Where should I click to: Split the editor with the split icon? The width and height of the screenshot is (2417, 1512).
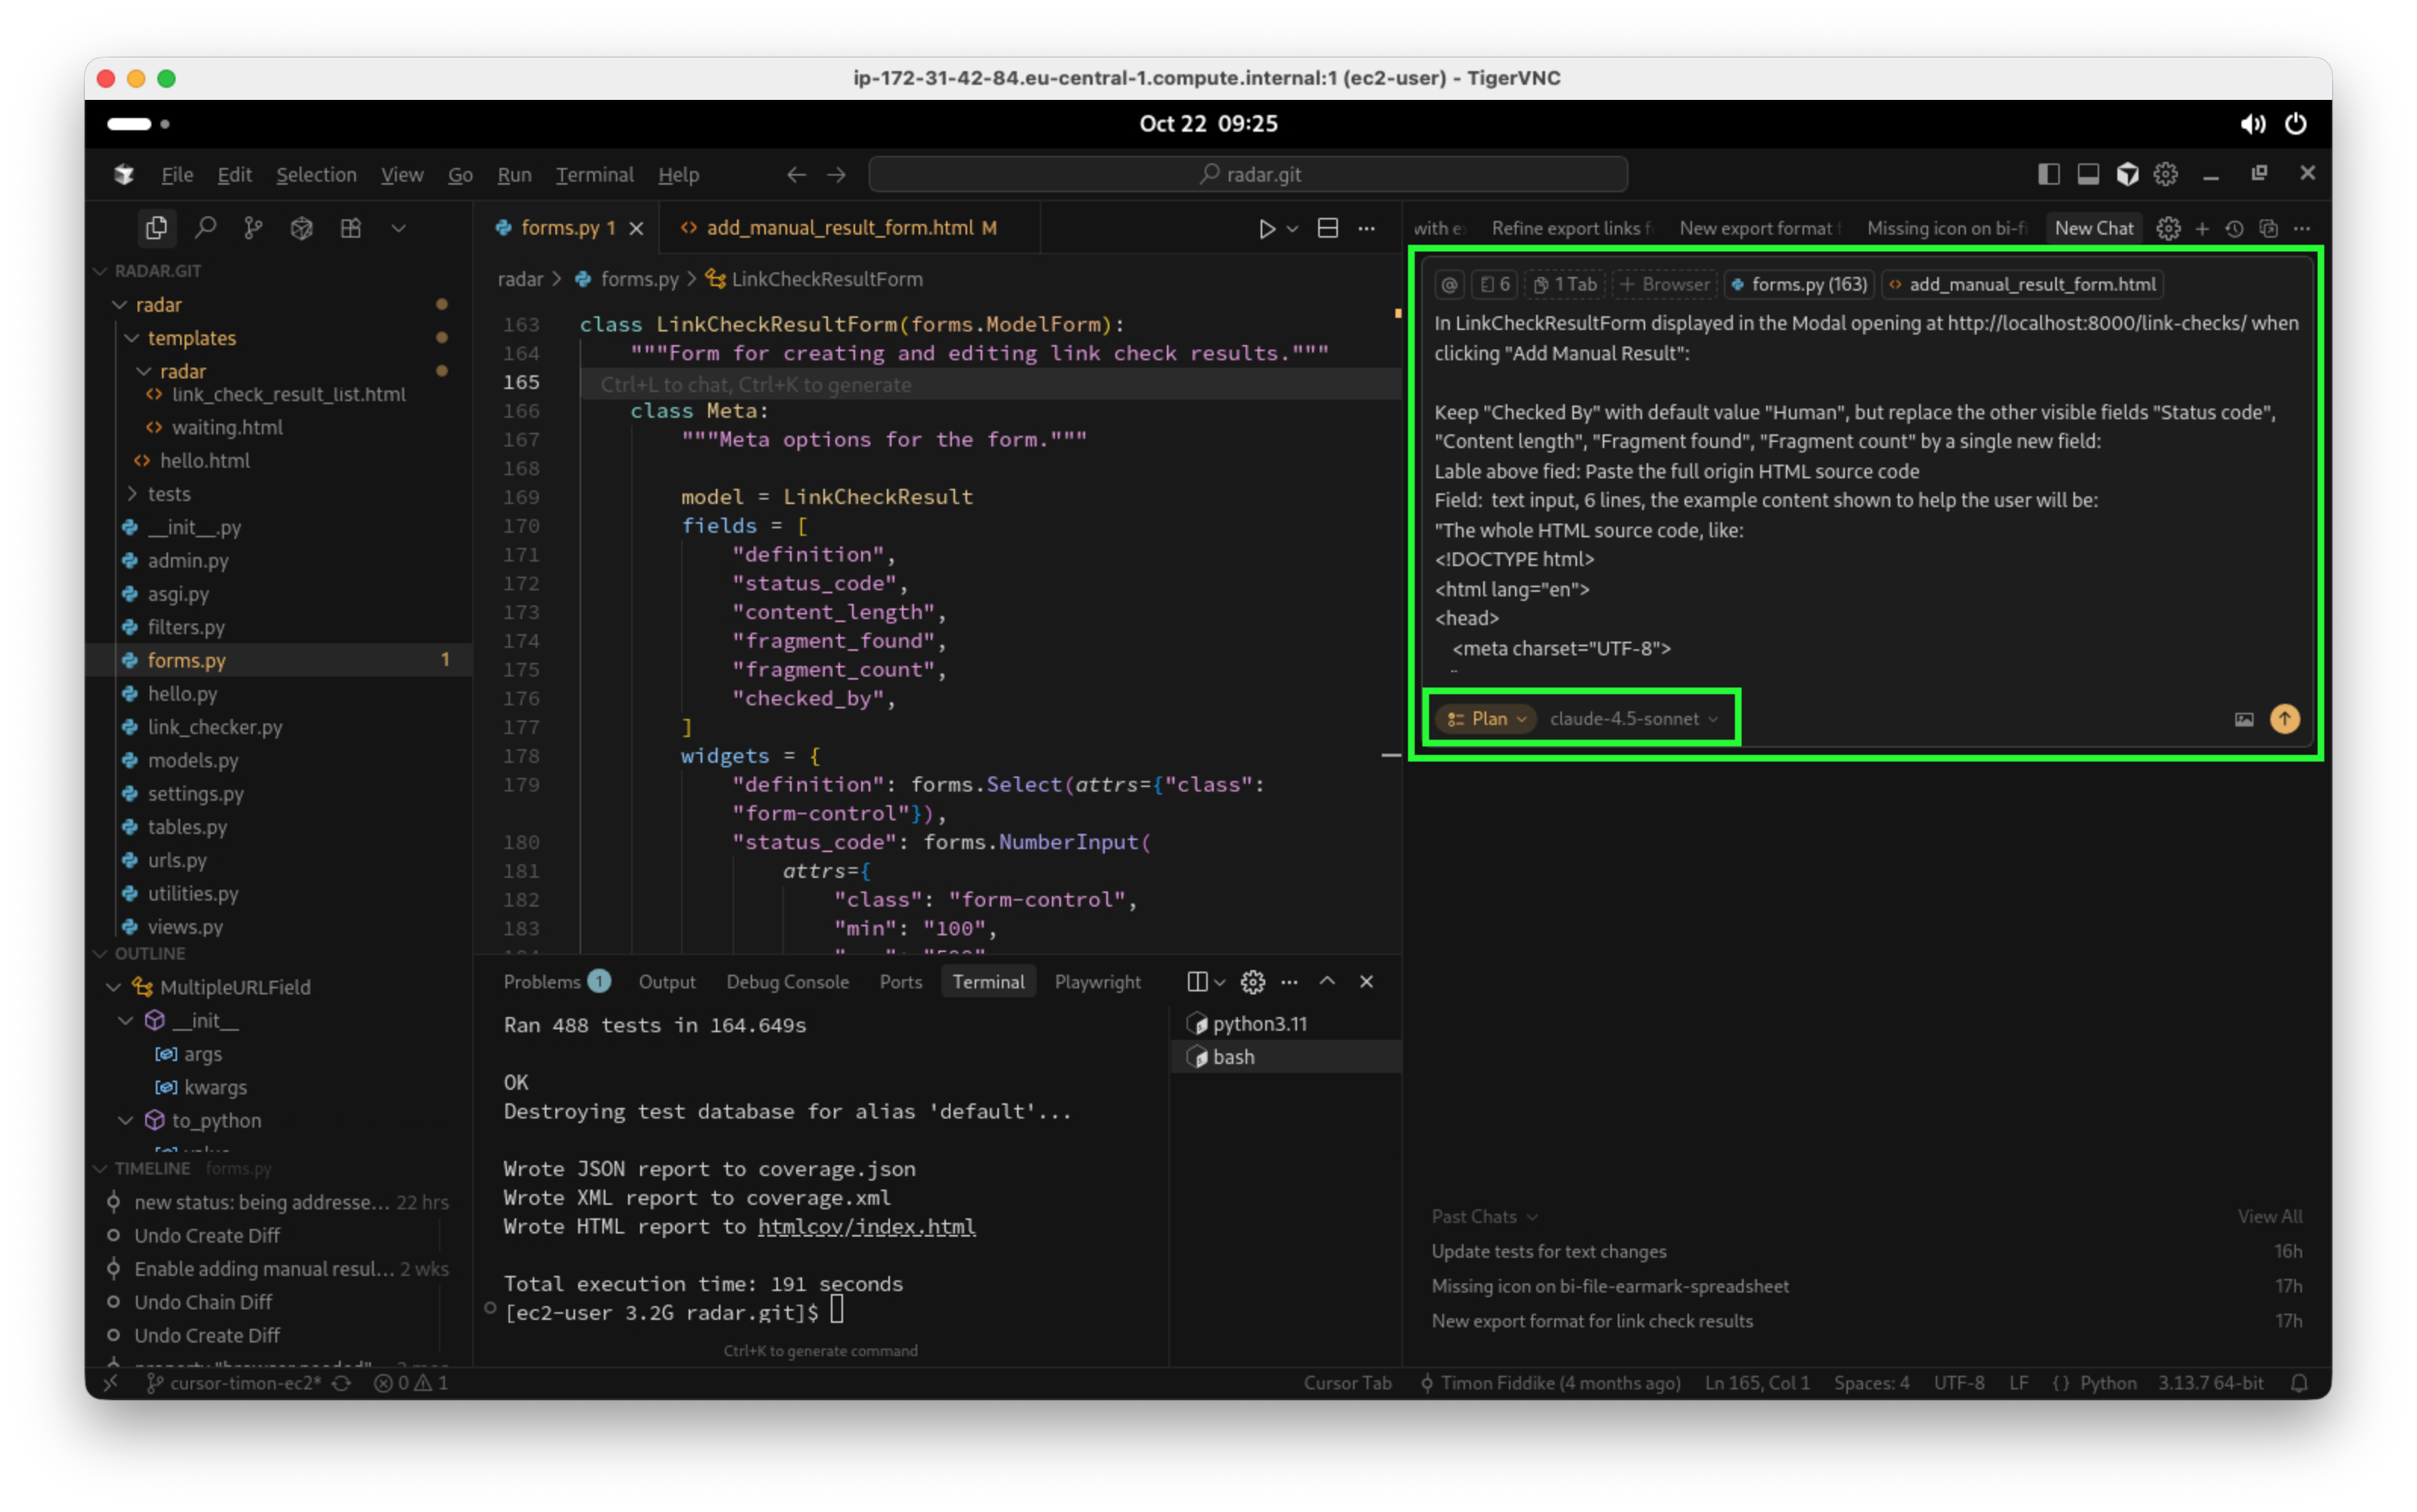(x=1327, y=228)
